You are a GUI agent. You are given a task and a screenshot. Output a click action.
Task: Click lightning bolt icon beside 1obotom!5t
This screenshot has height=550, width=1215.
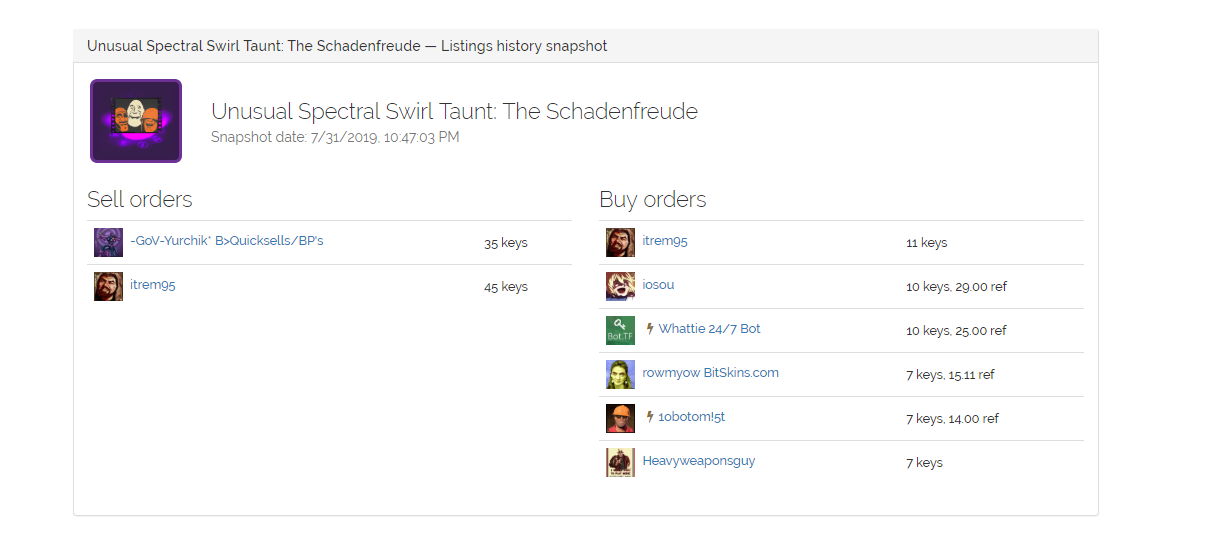(650, 417)
